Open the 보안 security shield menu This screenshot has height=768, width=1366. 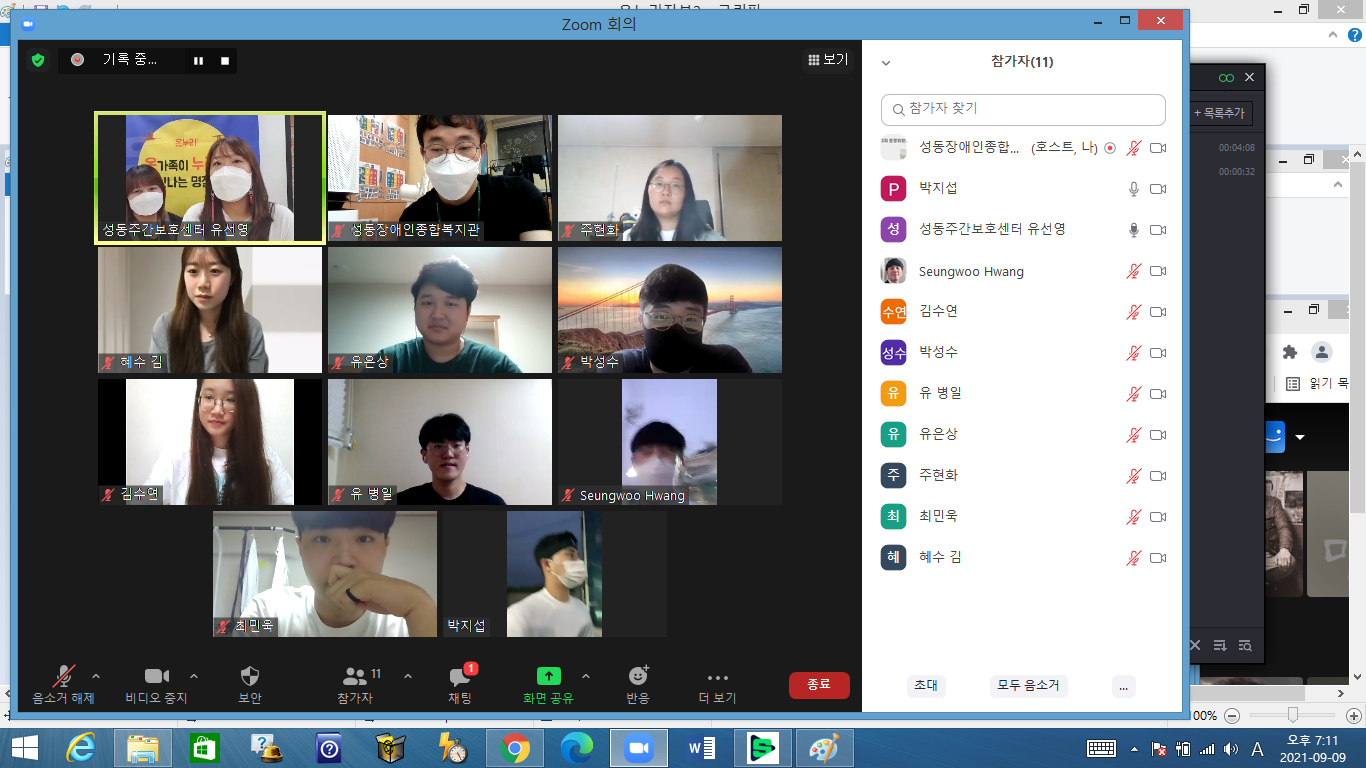[x=250, y=685]
